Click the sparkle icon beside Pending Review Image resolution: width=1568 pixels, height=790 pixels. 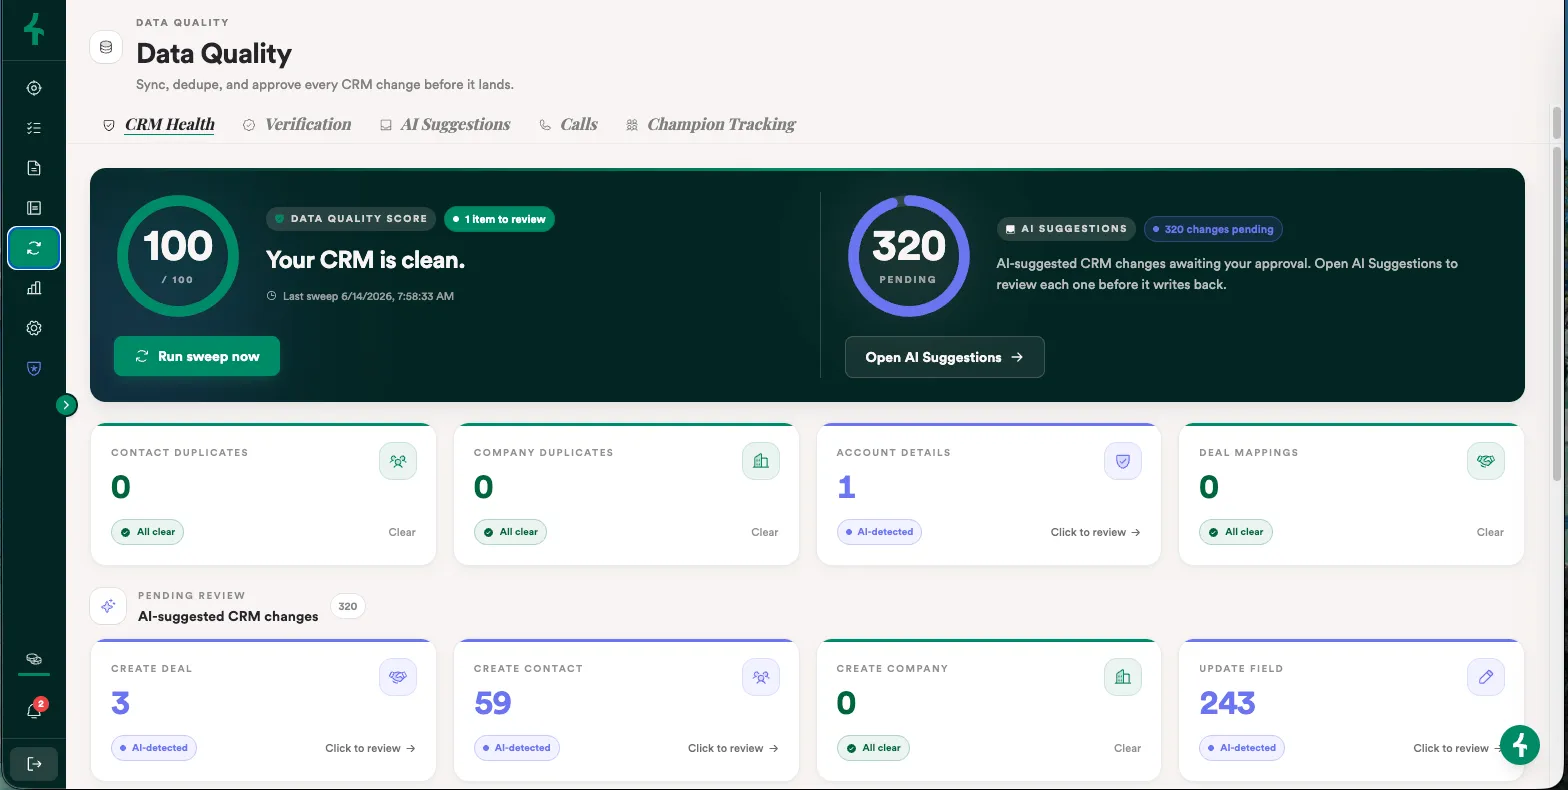[x=108, y=606]
